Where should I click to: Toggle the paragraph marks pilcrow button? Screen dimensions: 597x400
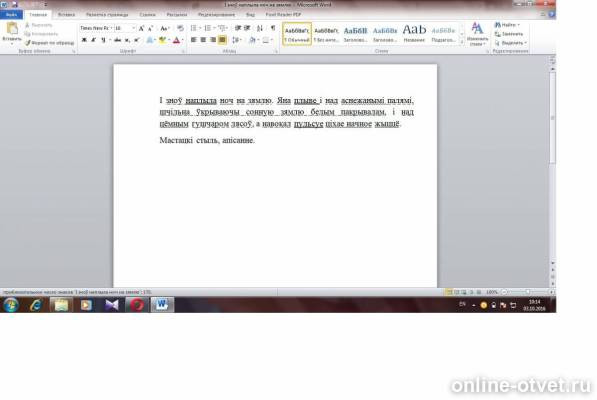273,28
